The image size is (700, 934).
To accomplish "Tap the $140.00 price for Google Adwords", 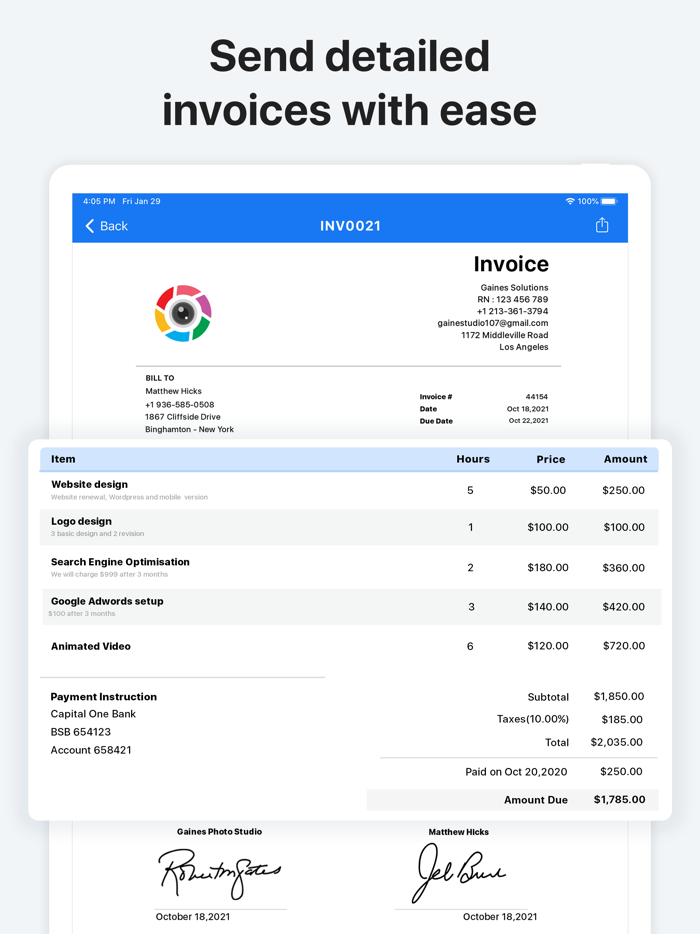I will pyautogui.click(x=548, y=607).
